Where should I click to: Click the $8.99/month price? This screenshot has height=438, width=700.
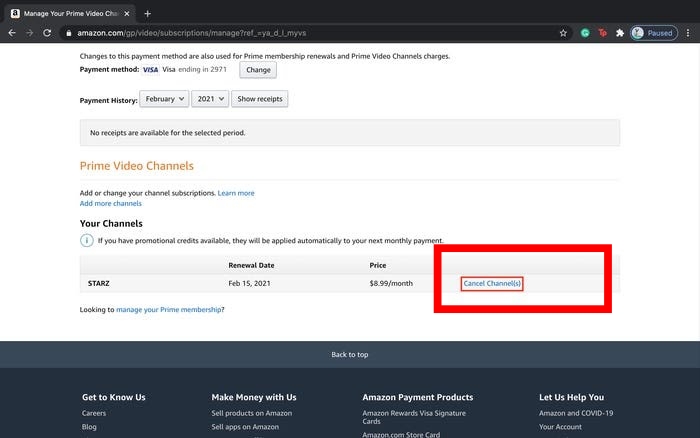pyautogui.click(x=391, y=284)
